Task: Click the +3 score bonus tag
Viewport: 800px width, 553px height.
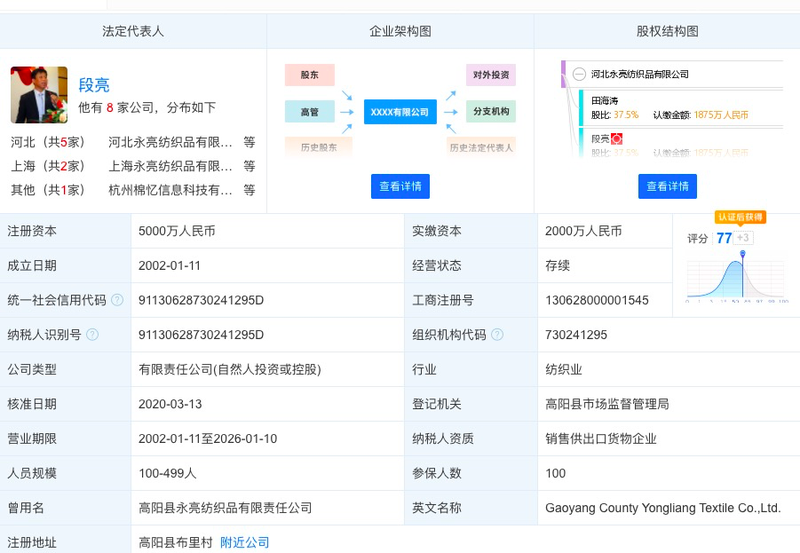Action: [743, 238]
